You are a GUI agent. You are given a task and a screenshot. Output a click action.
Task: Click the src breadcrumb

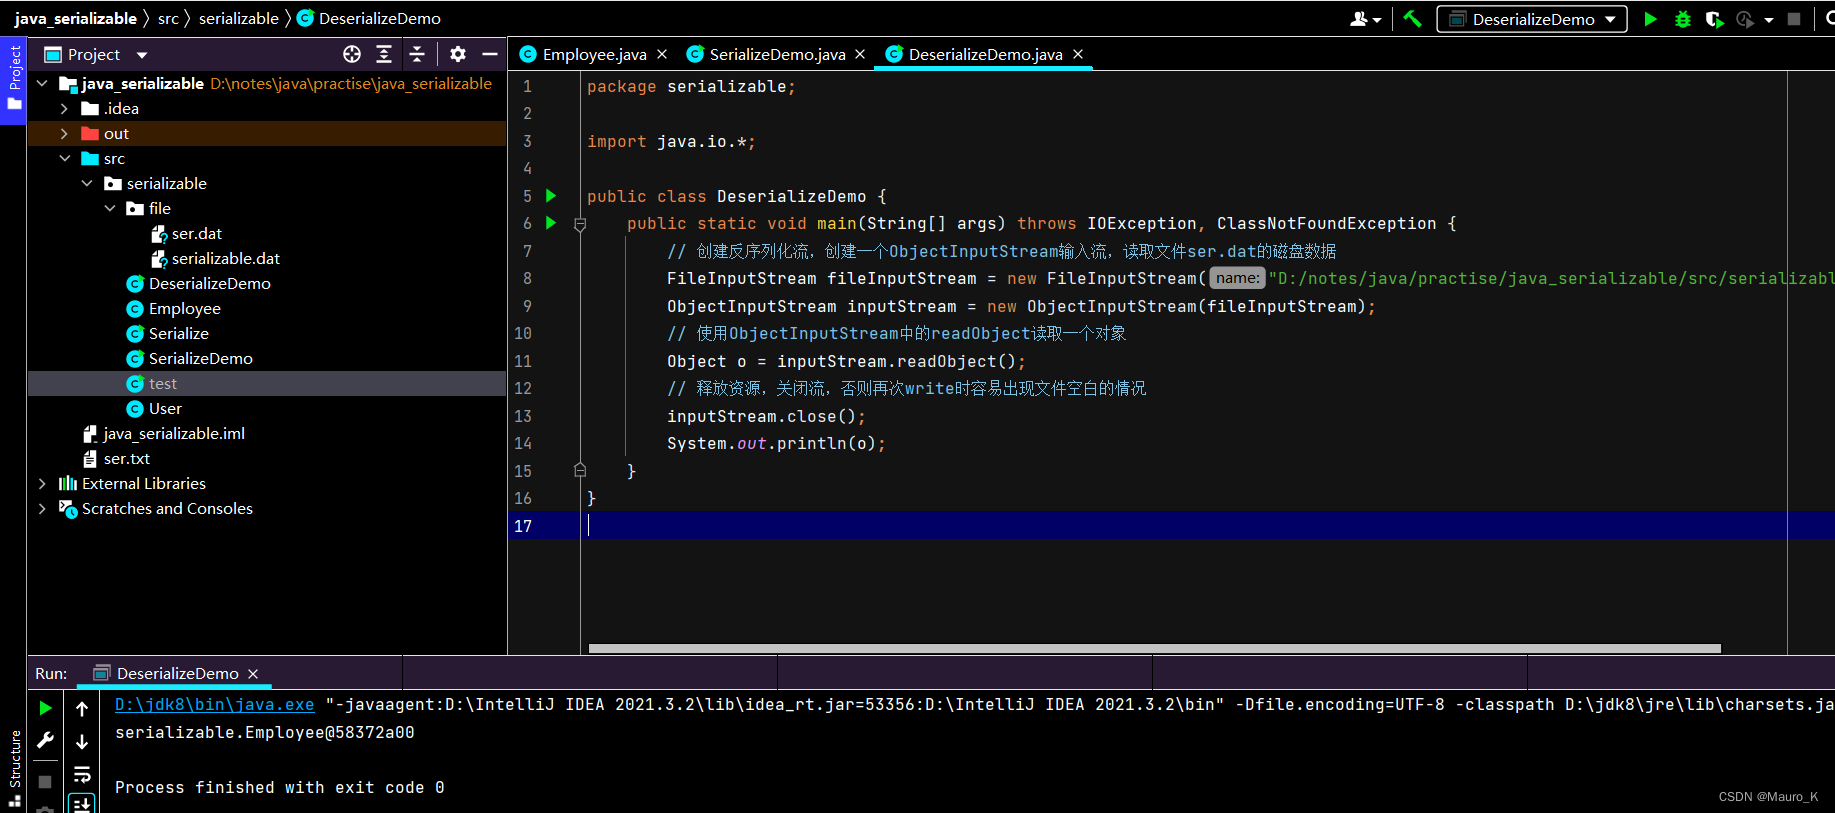tap(168, 18)
